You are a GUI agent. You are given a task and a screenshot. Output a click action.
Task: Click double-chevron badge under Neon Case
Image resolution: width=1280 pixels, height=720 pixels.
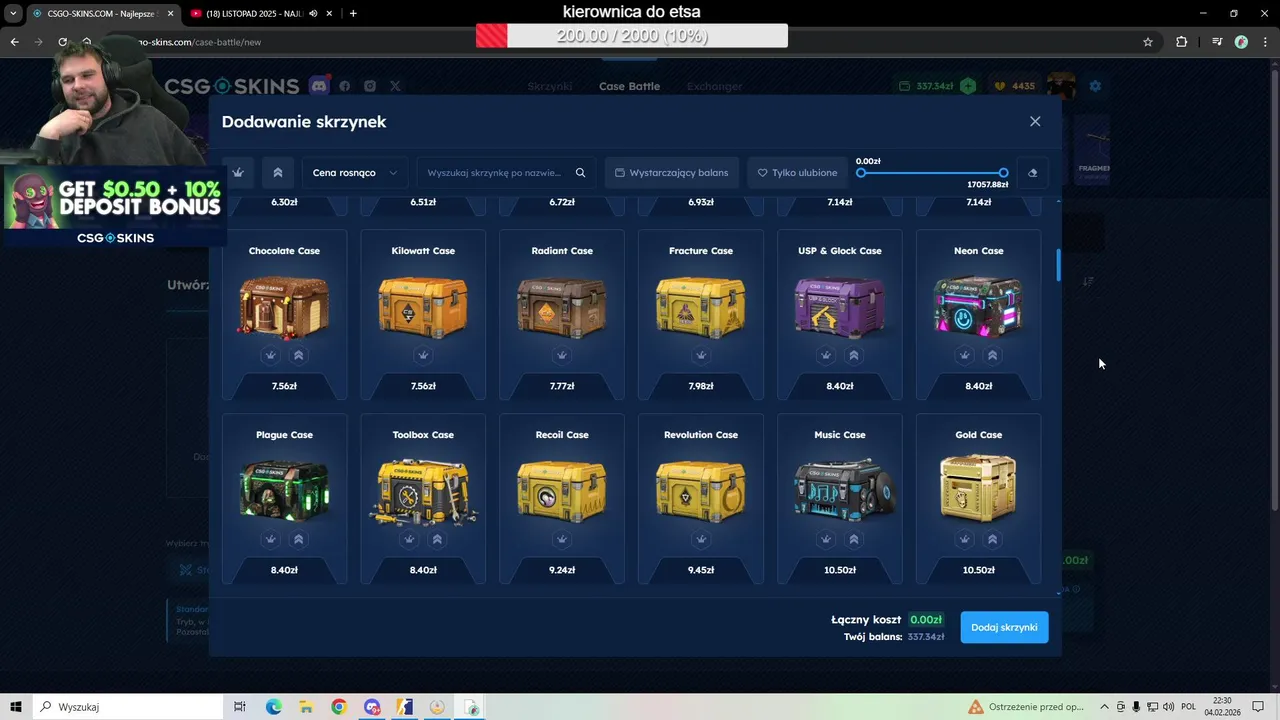click(x=992, y=355)
